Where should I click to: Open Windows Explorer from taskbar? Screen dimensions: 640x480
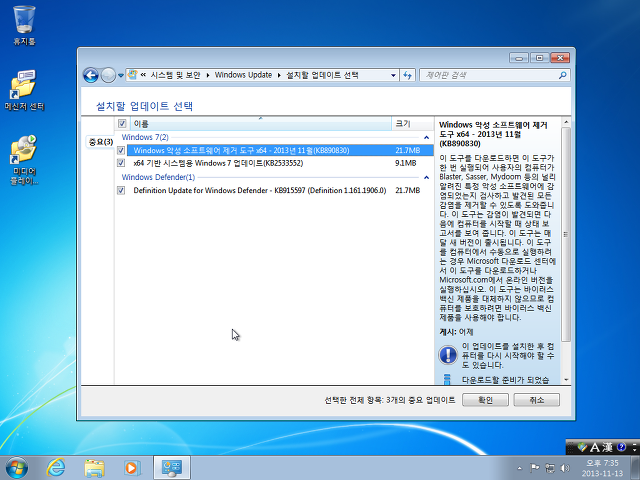click(x=94, y=468)
